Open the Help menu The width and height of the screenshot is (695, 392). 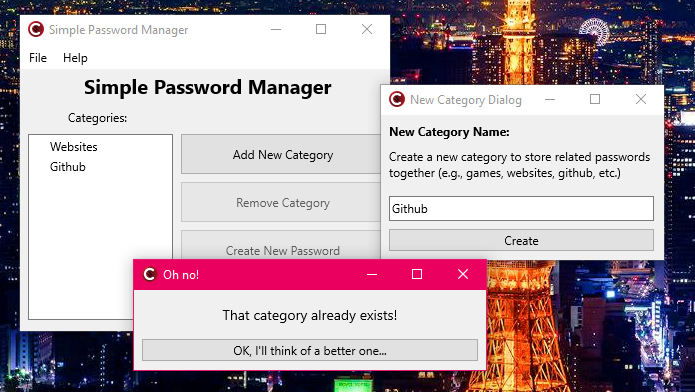click(75, 58)
